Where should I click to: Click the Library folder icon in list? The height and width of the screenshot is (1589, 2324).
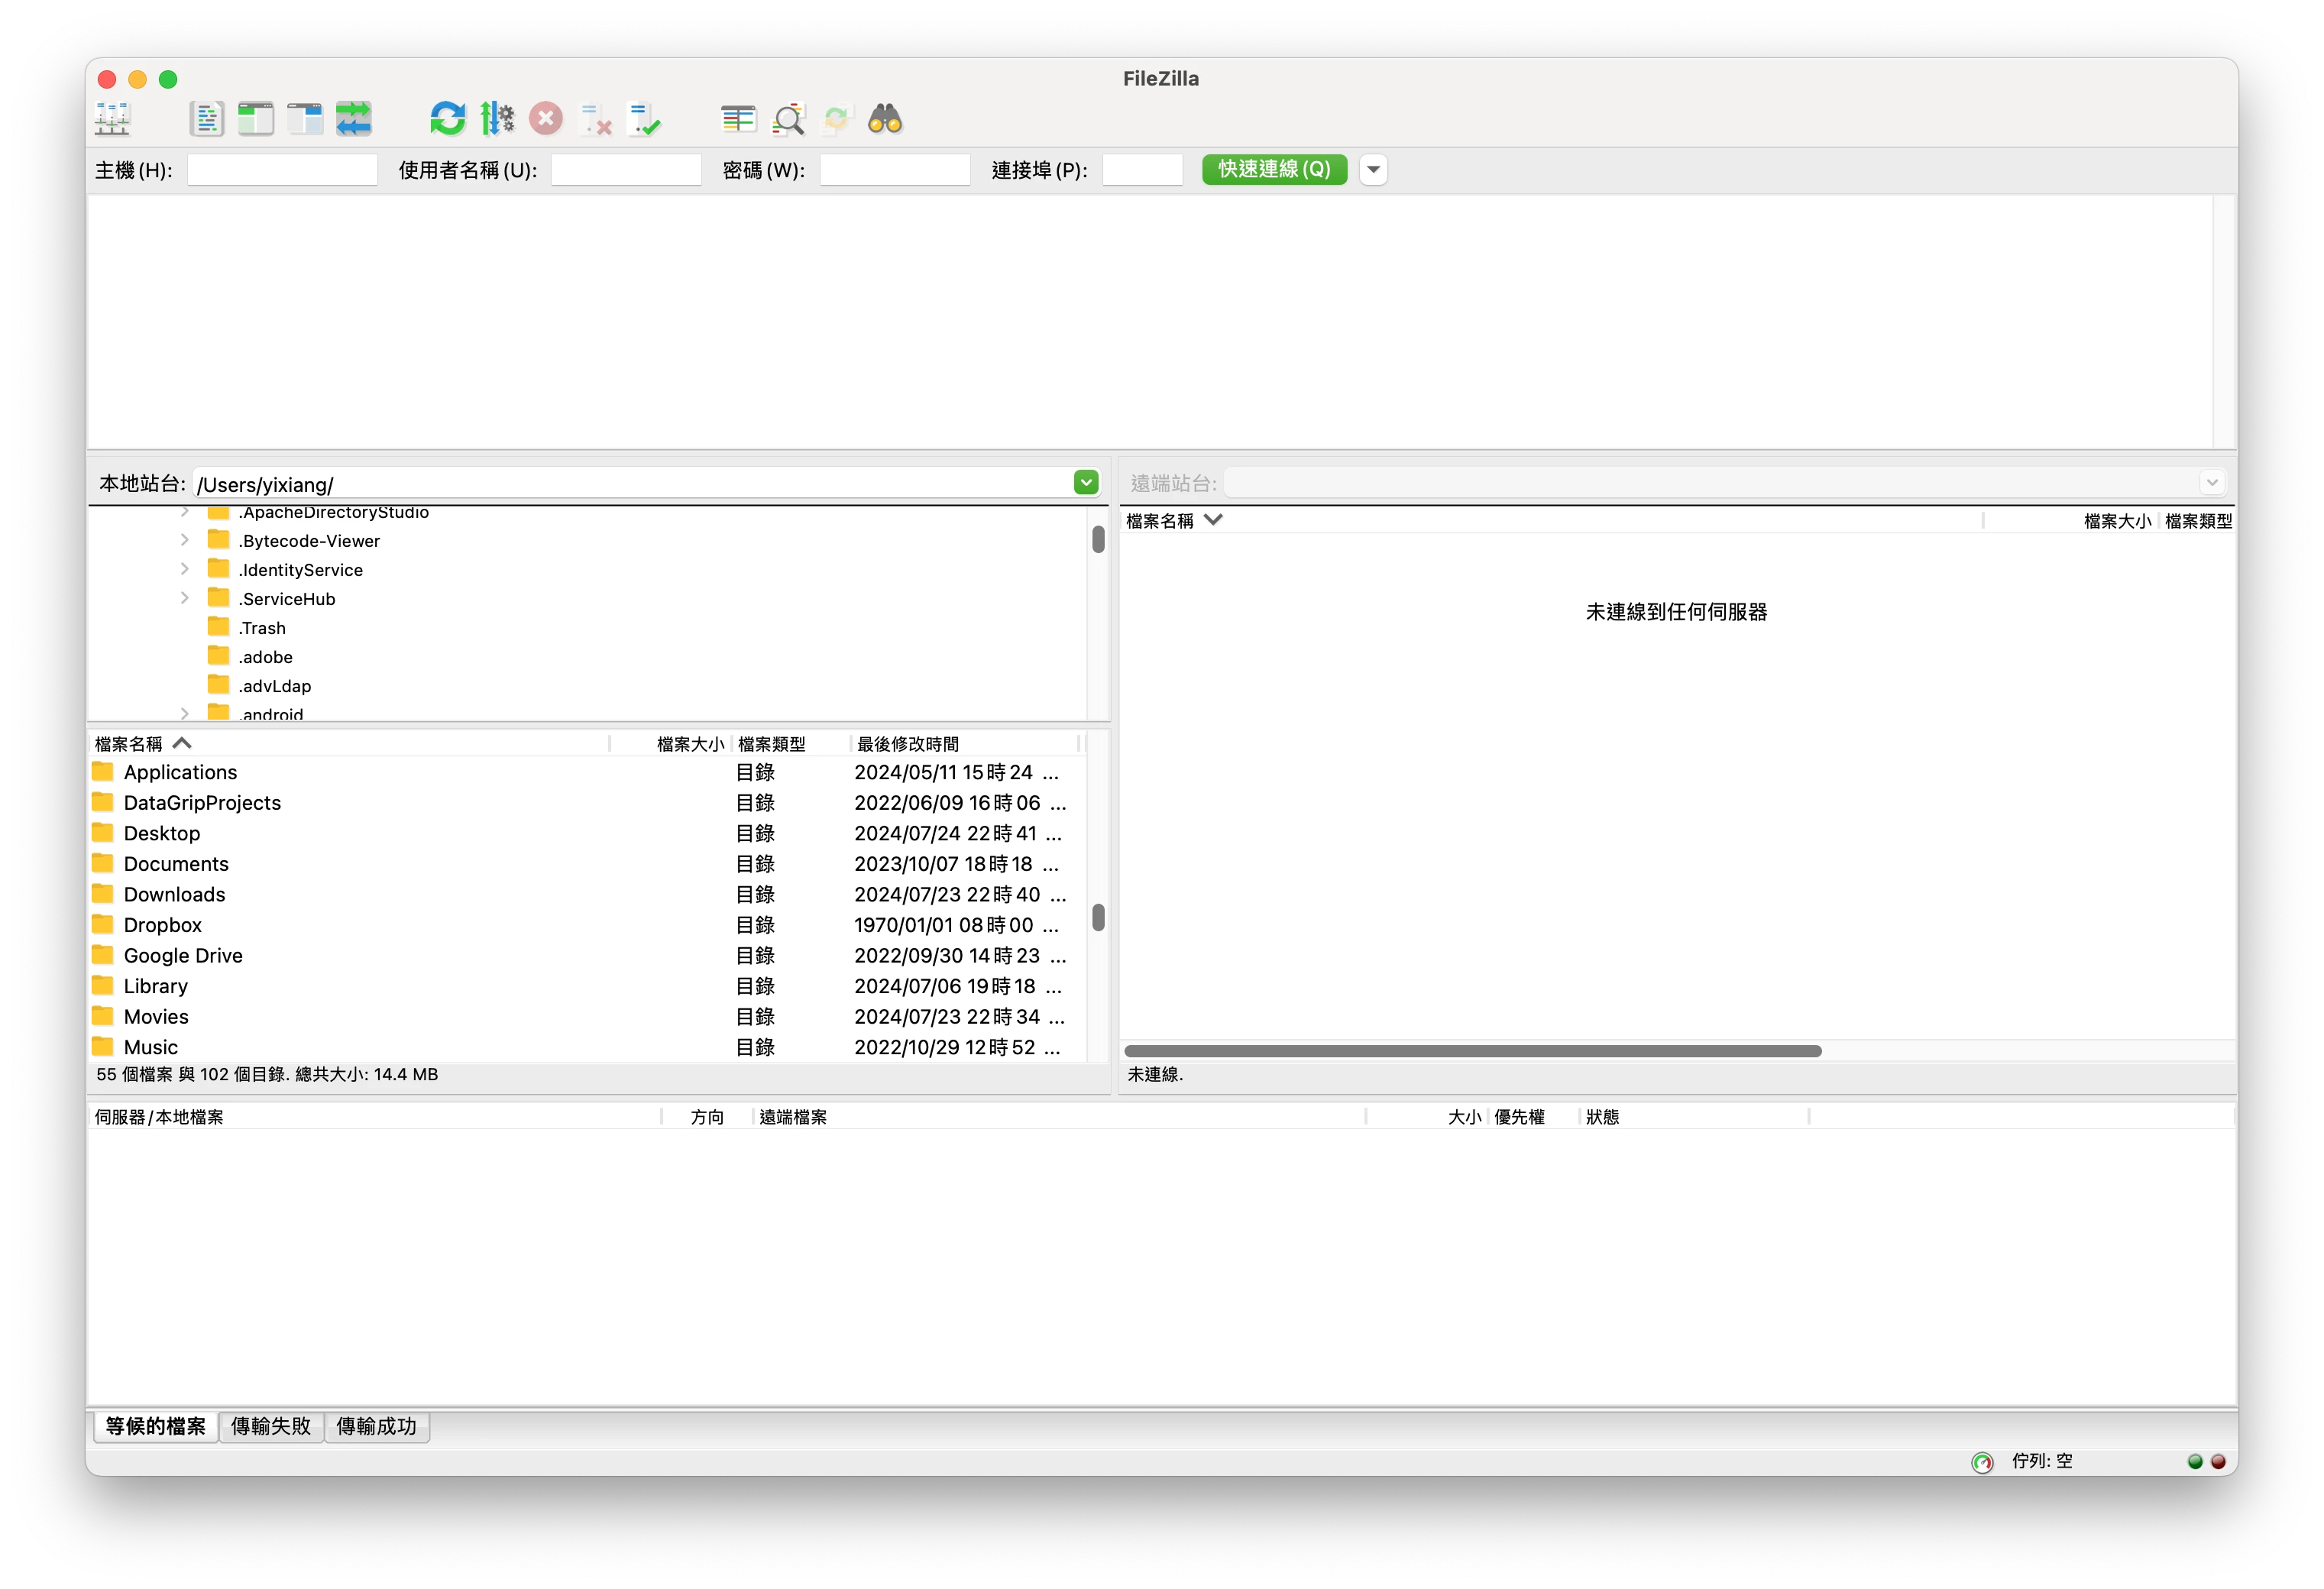tap(102, 986)
